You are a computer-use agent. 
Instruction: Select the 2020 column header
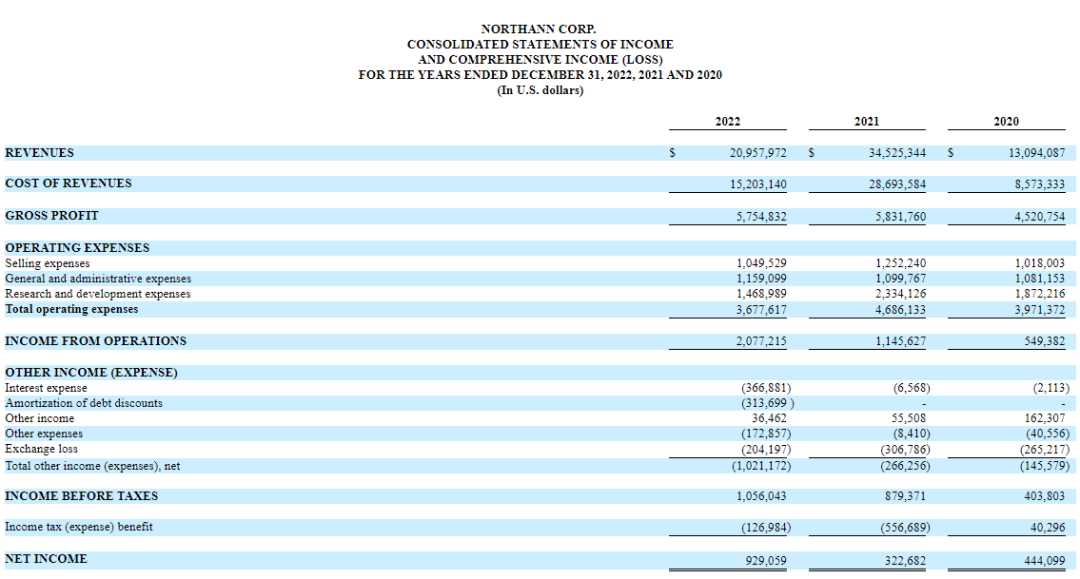[1006, 121]
